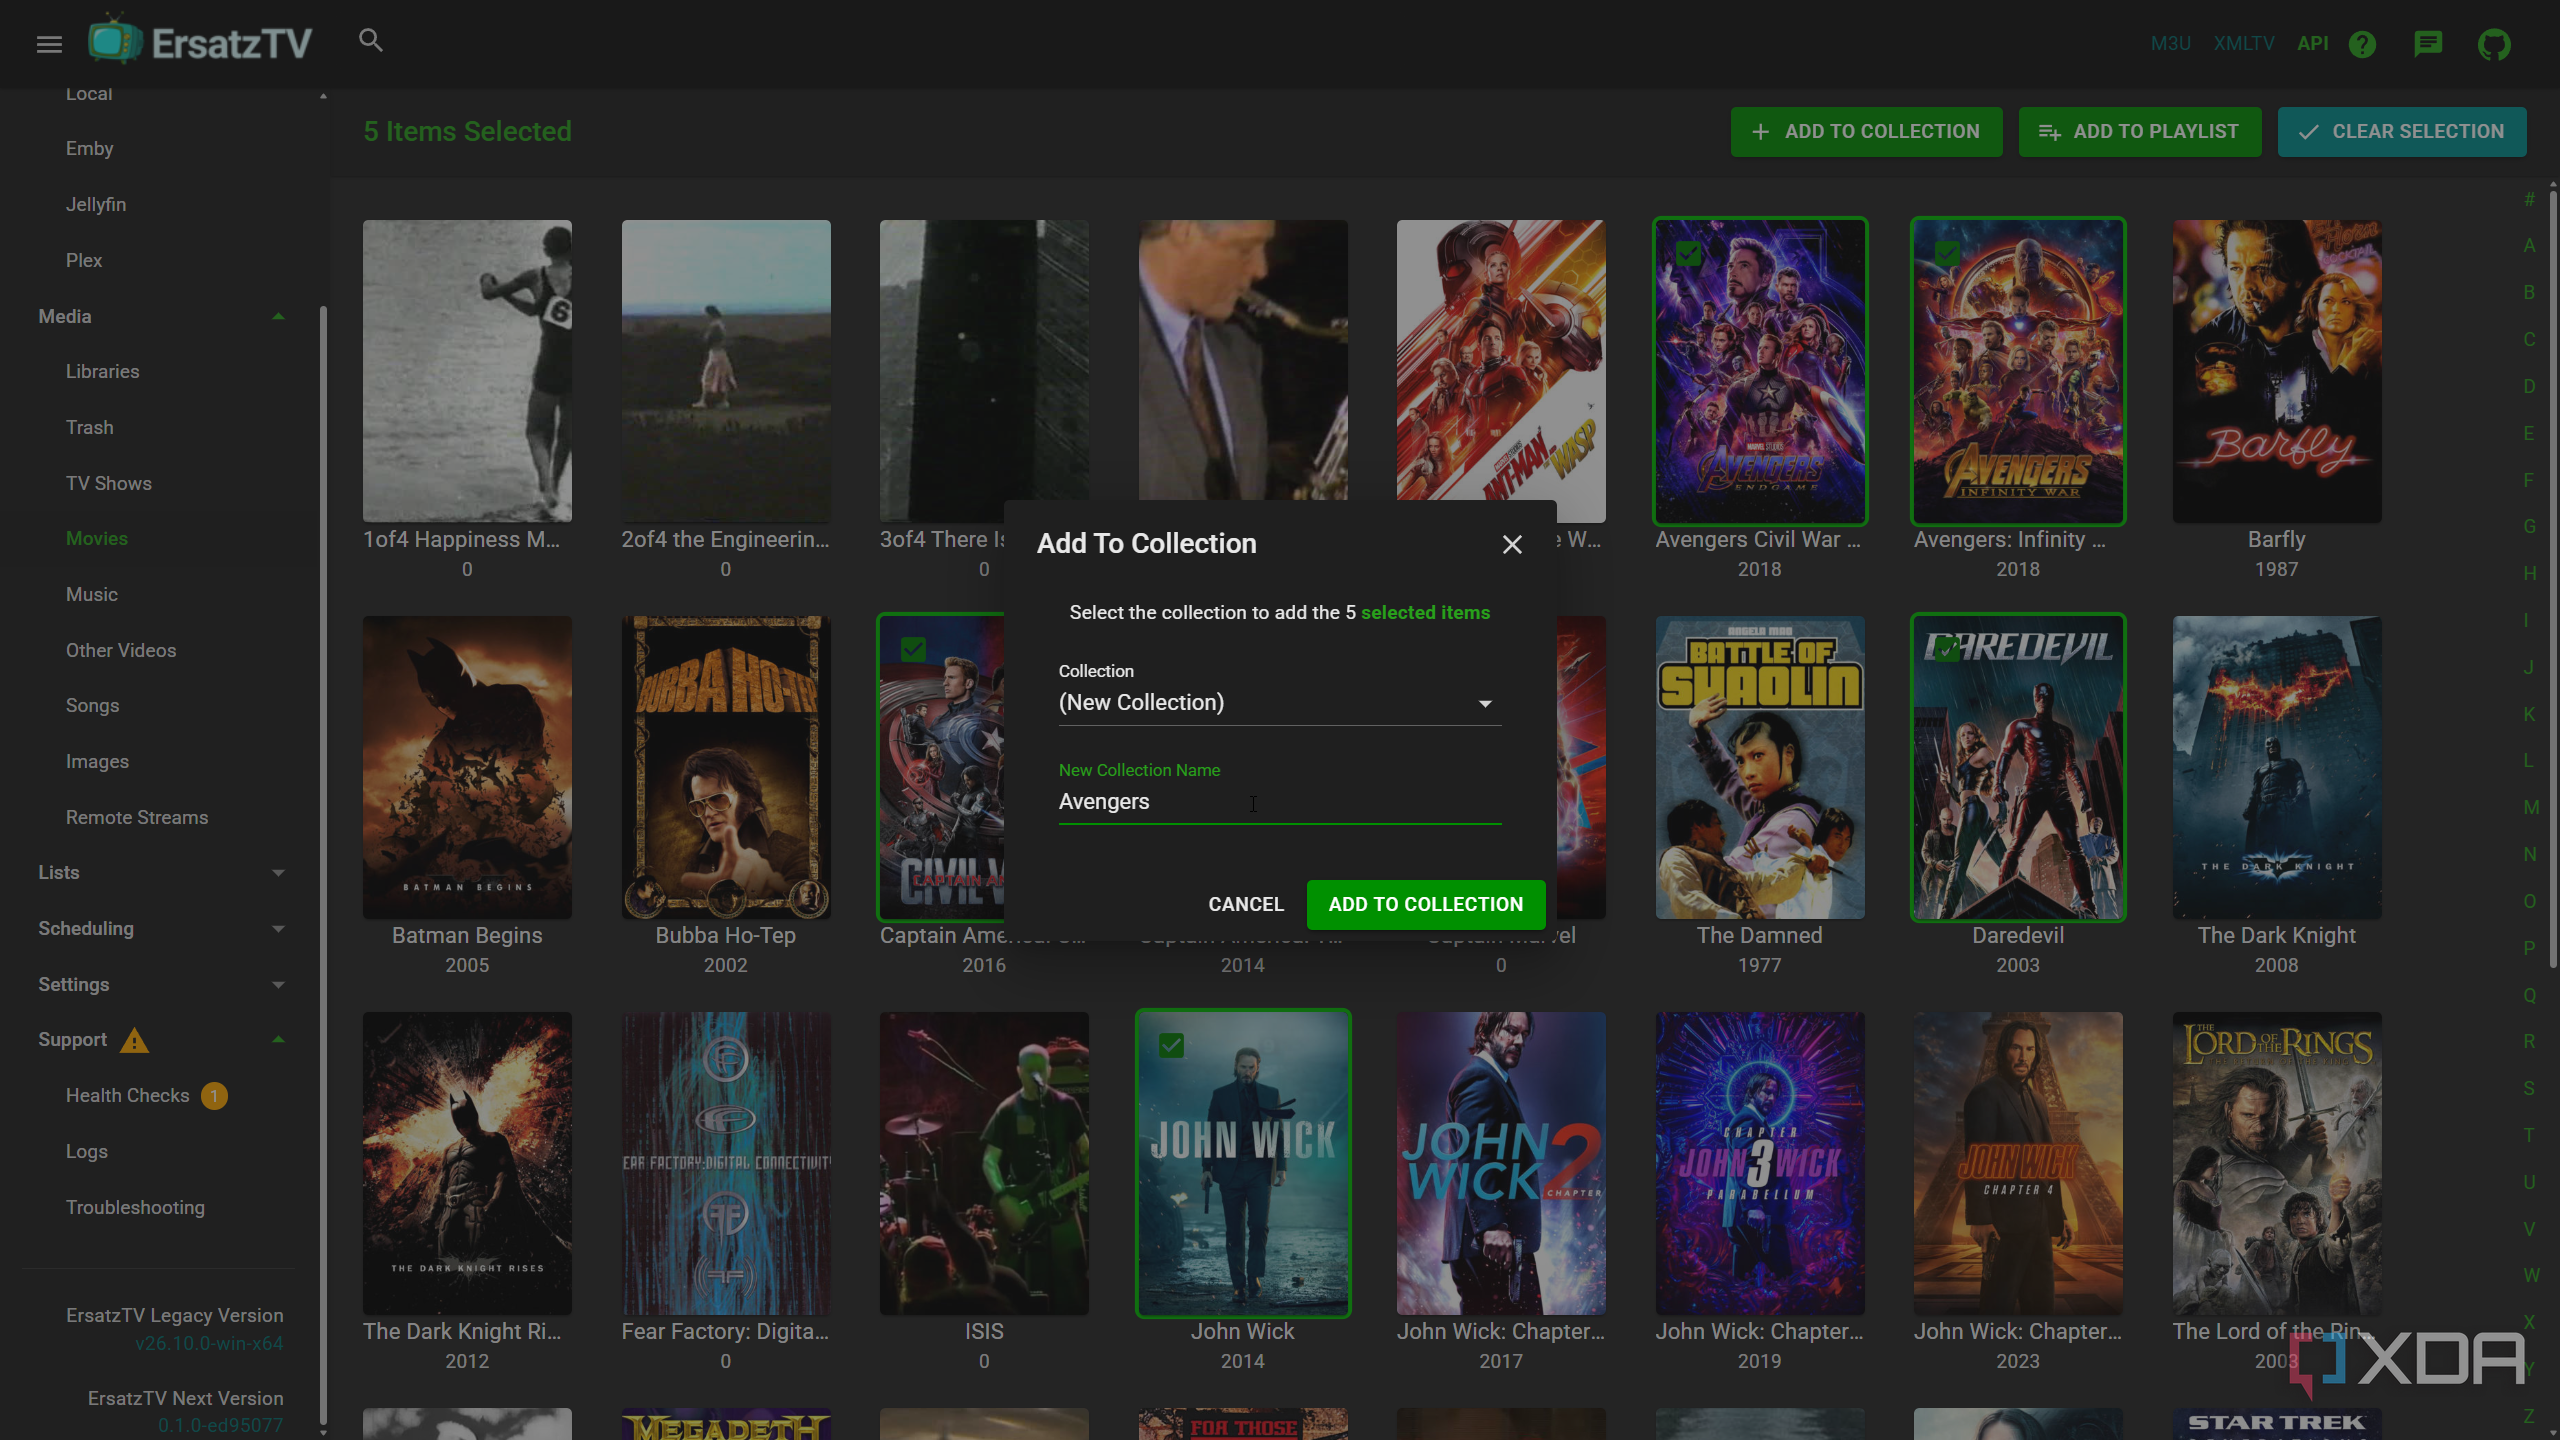The width and height of the screenshot is (2560, 1440).
Task: Open Emby media source
Action: [x=90, y=148]
